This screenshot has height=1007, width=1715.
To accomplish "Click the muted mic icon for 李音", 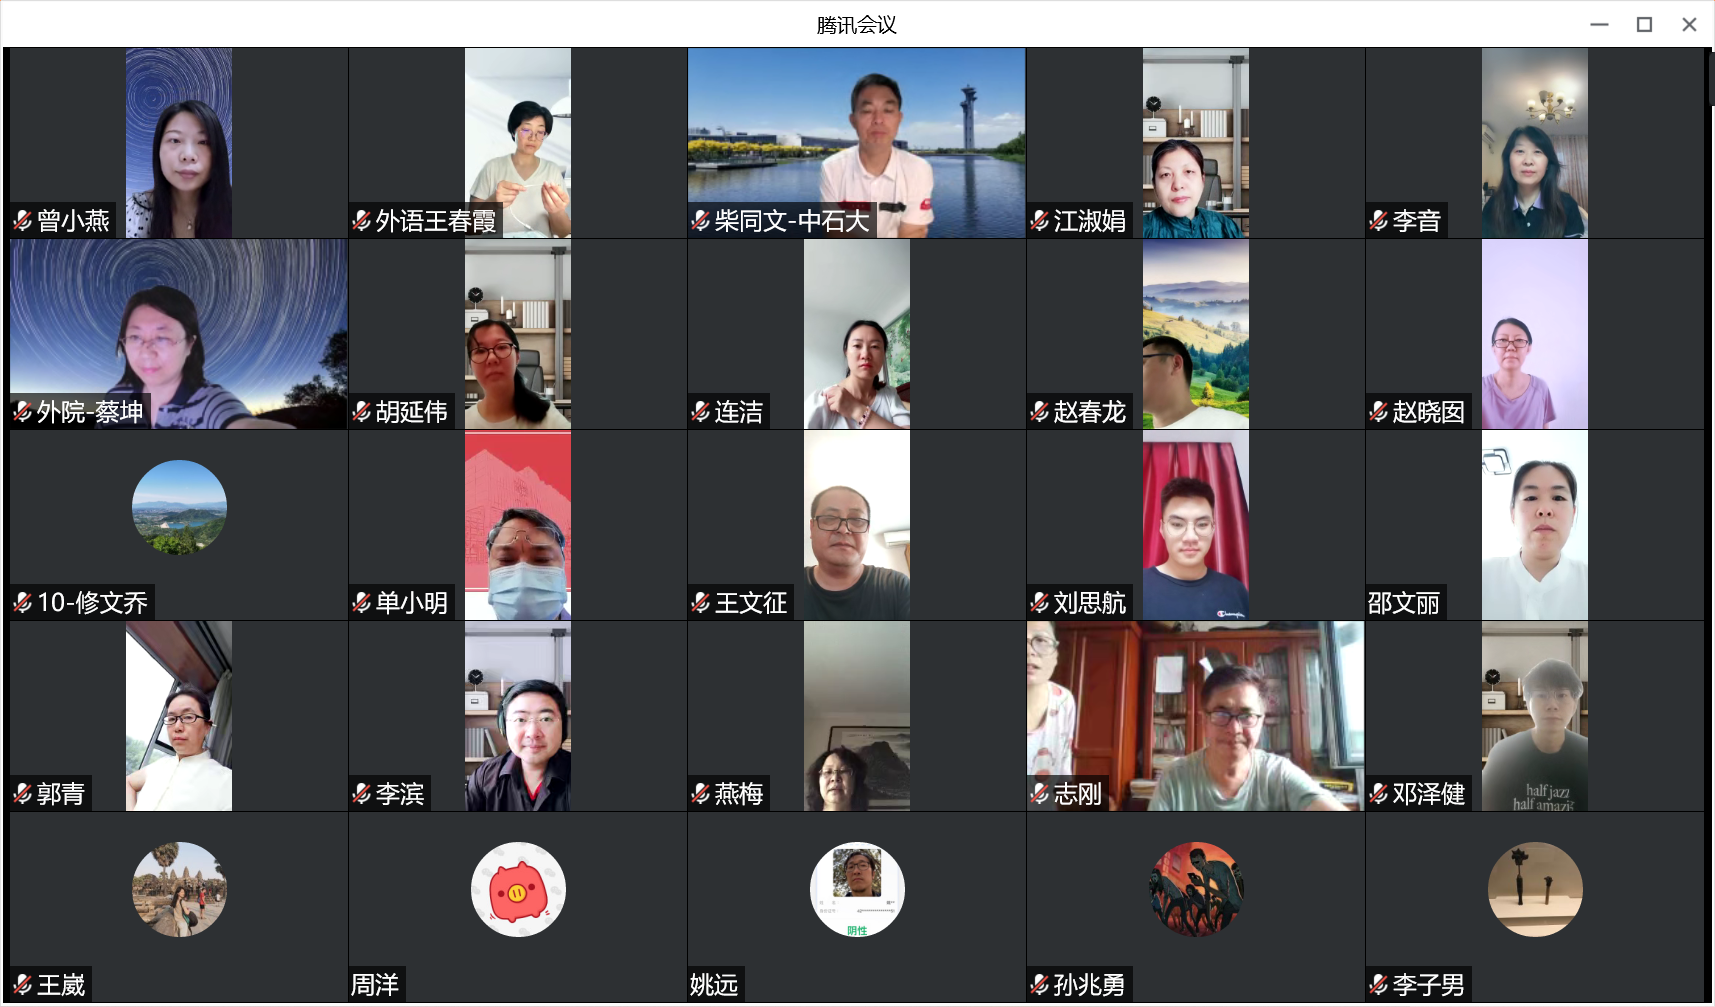I will (x=1379, y=221).
